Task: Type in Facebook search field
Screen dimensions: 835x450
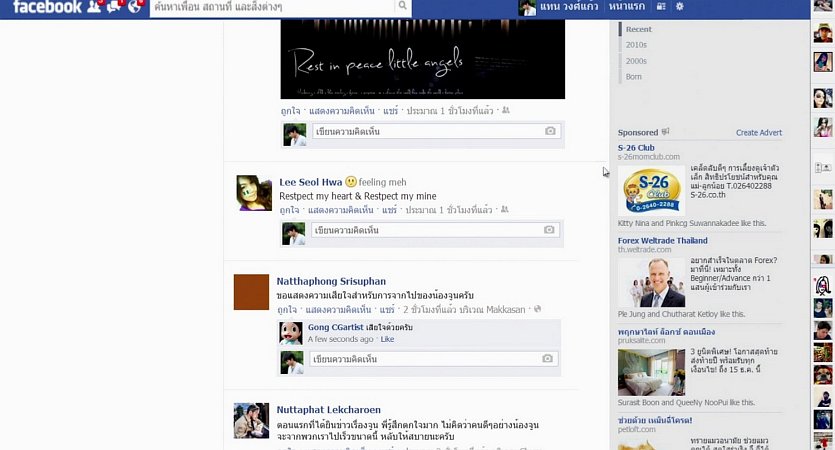Action: click(270, 7)
